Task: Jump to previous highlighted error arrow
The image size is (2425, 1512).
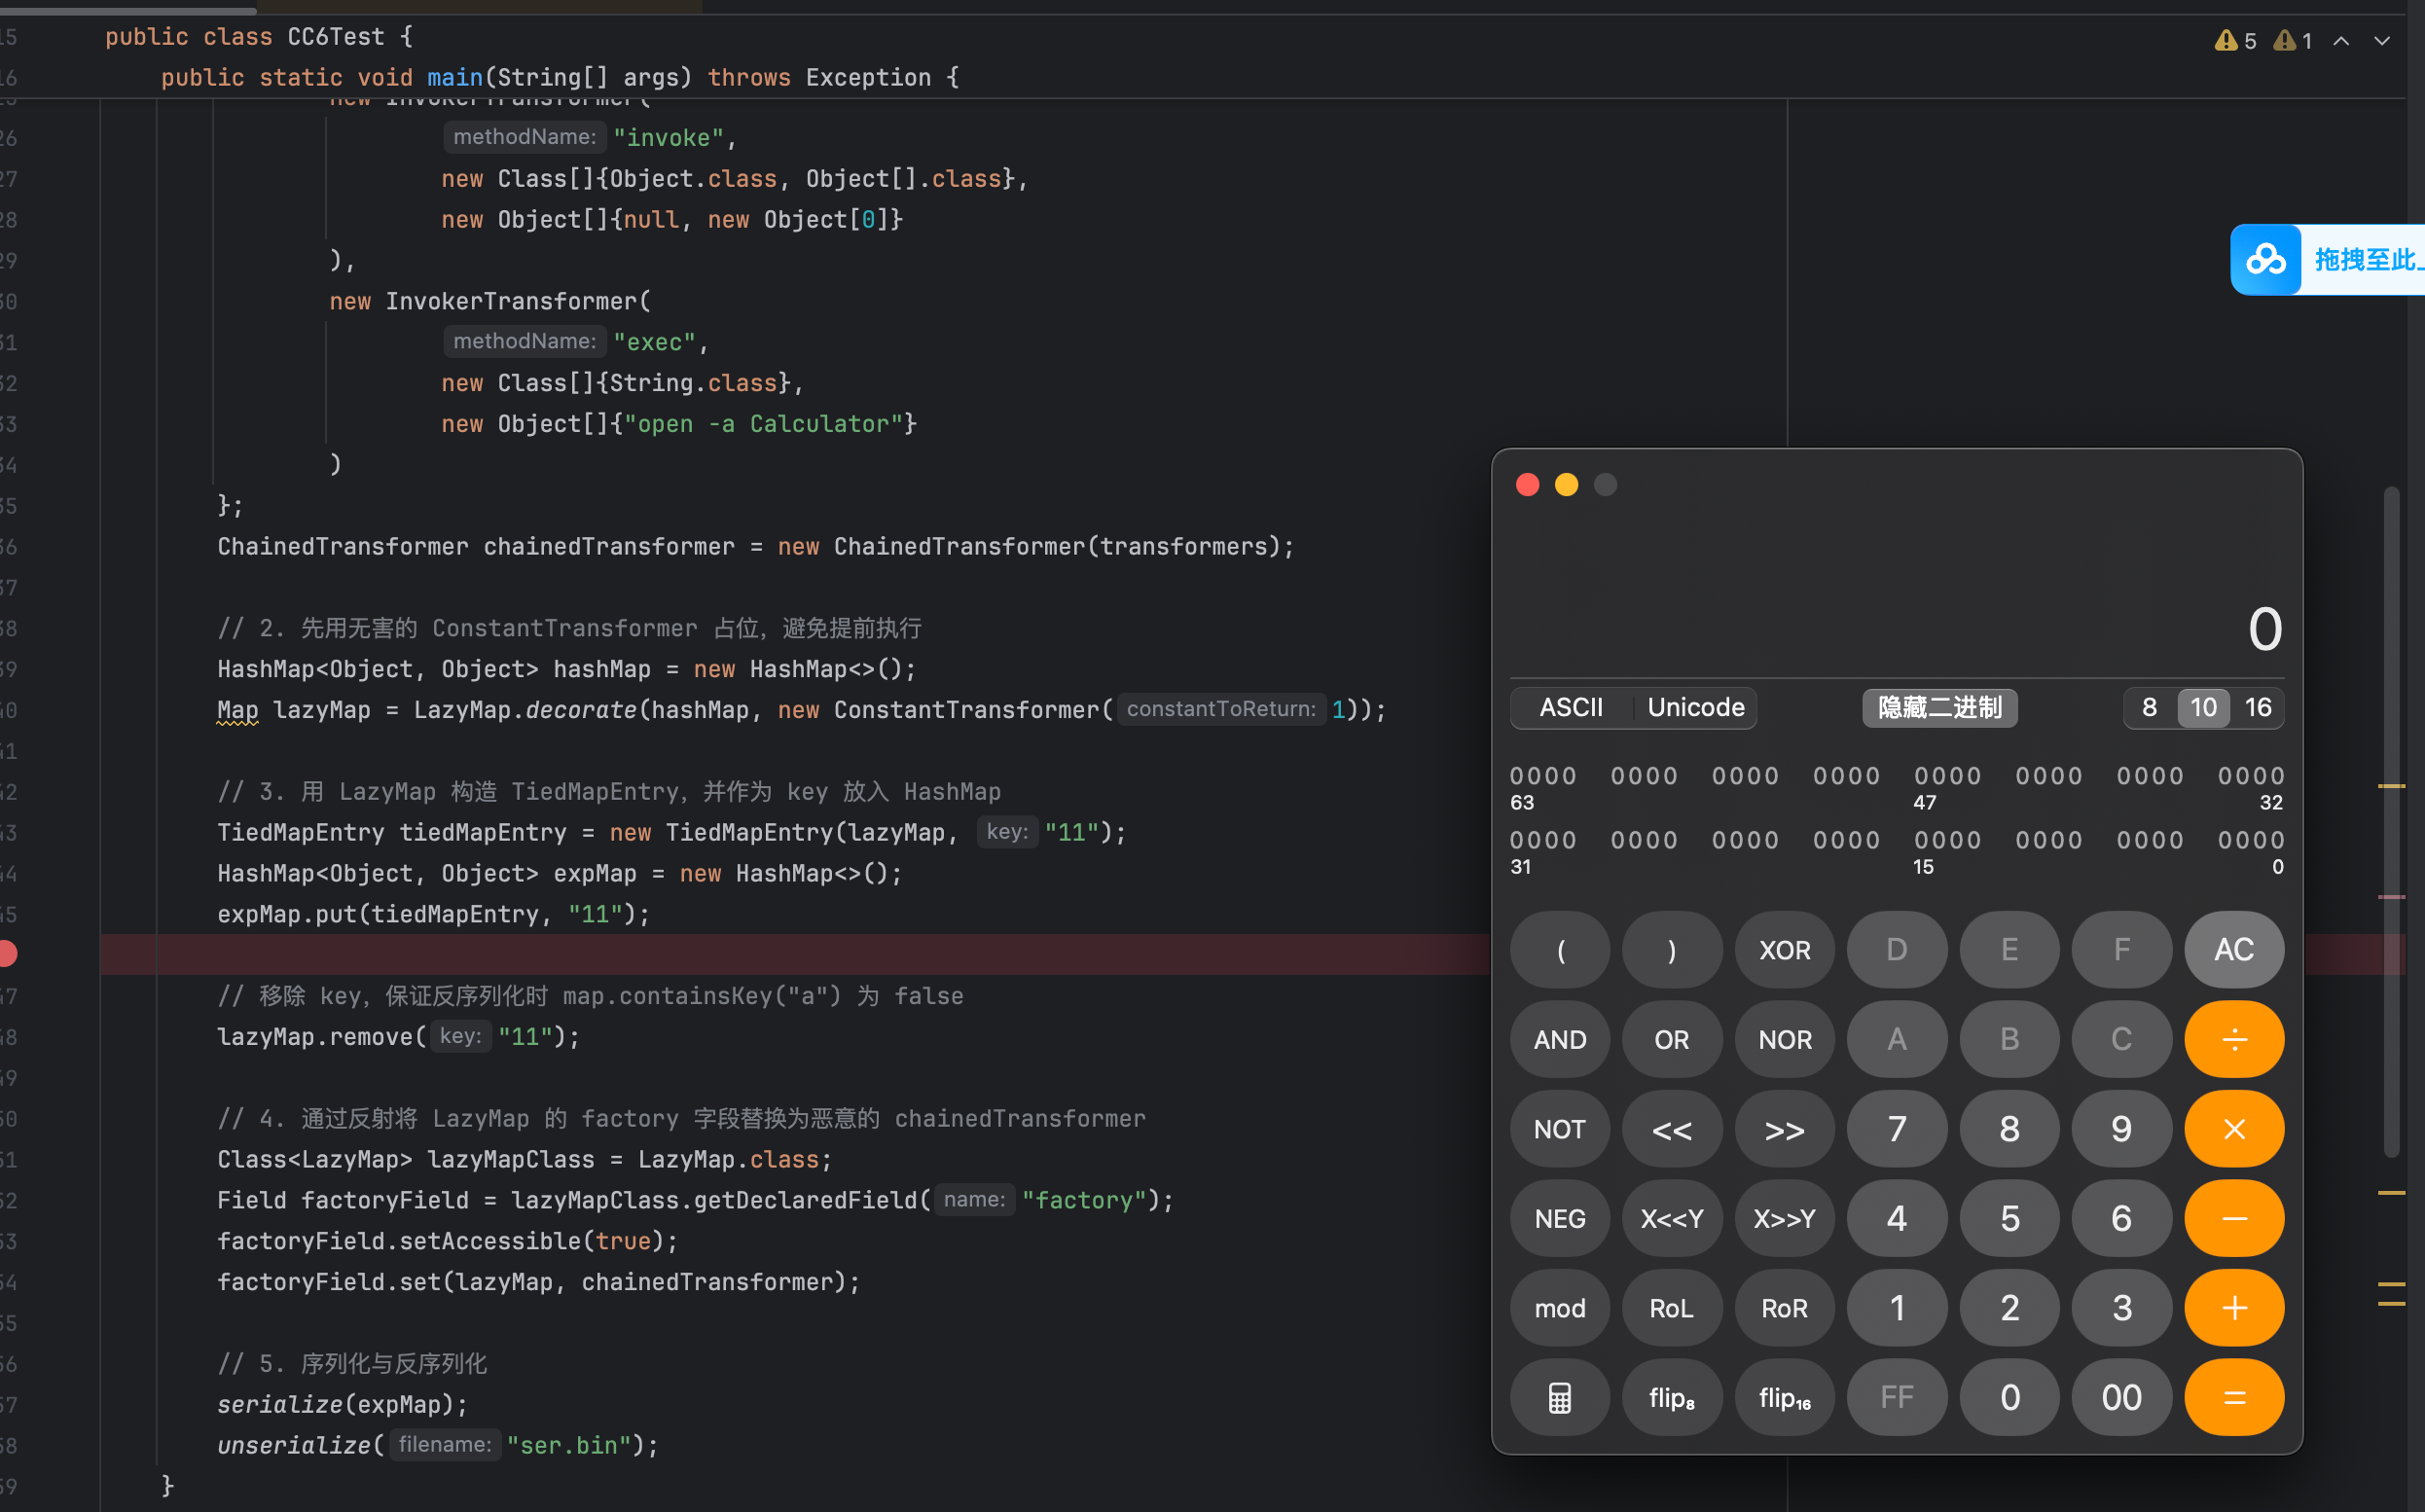Action: (2341, 41)
